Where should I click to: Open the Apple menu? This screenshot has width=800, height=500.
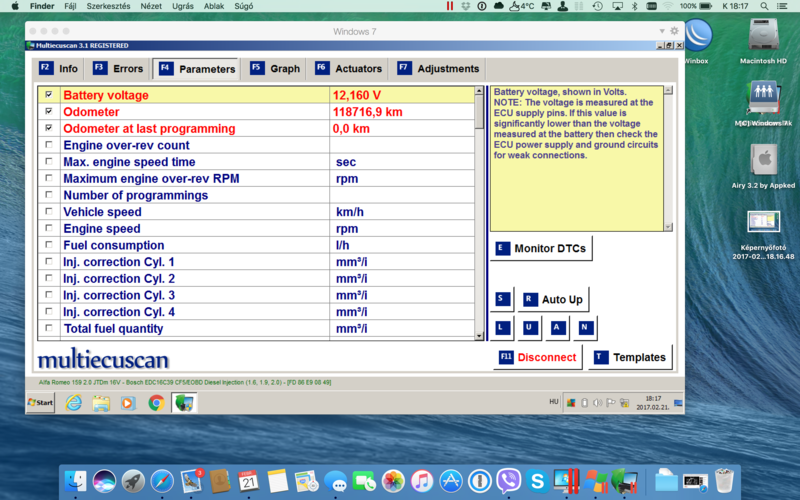point(15,6)
